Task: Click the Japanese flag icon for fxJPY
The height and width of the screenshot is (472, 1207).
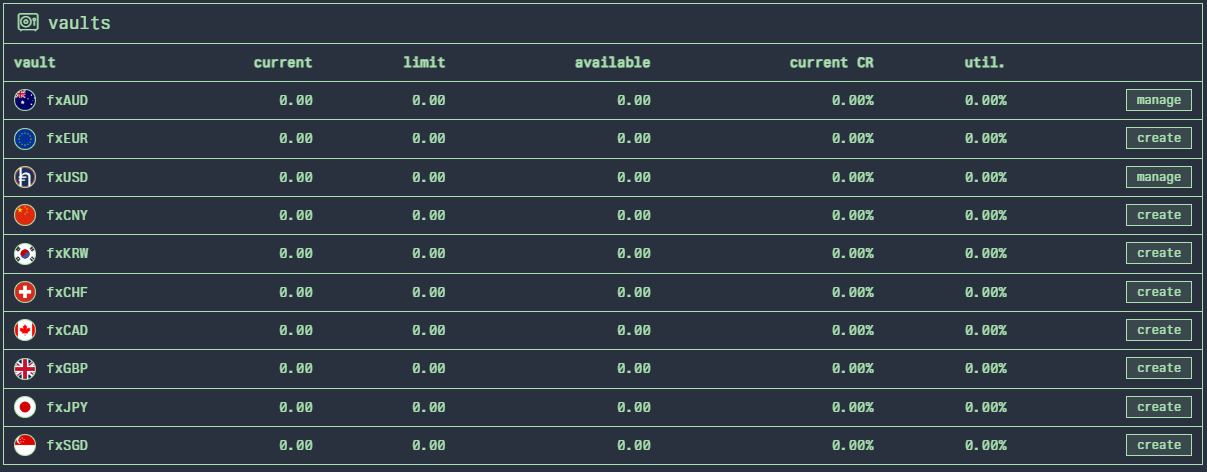Action: (x=25, y=407)
